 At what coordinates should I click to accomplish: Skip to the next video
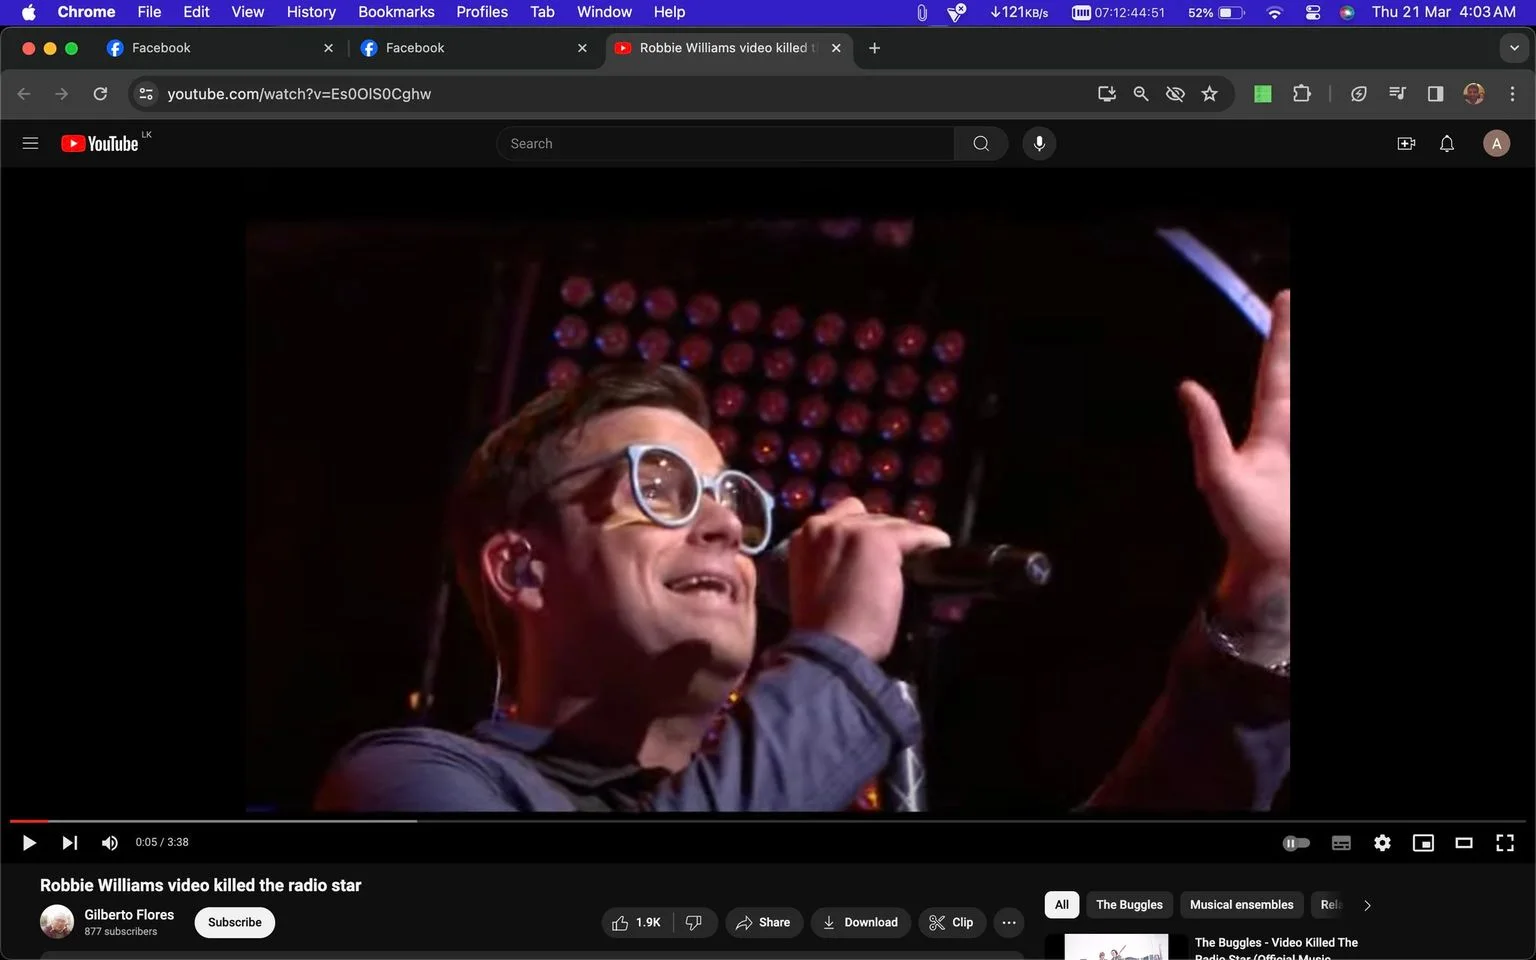[x=69, y=843]
